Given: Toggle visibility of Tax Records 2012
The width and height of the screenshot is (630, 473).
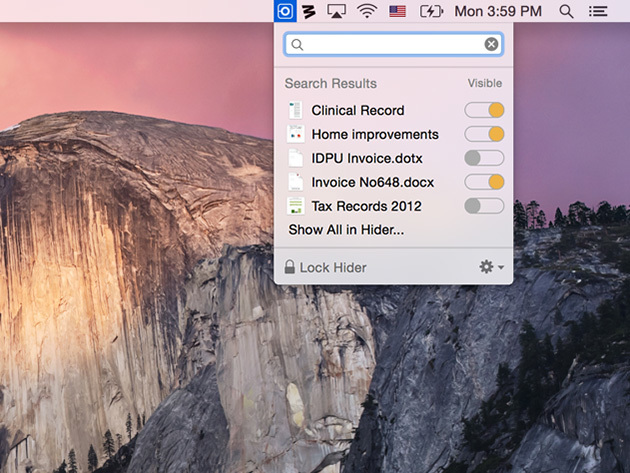Looking at the screenshot, I should (x=484, y=206).
